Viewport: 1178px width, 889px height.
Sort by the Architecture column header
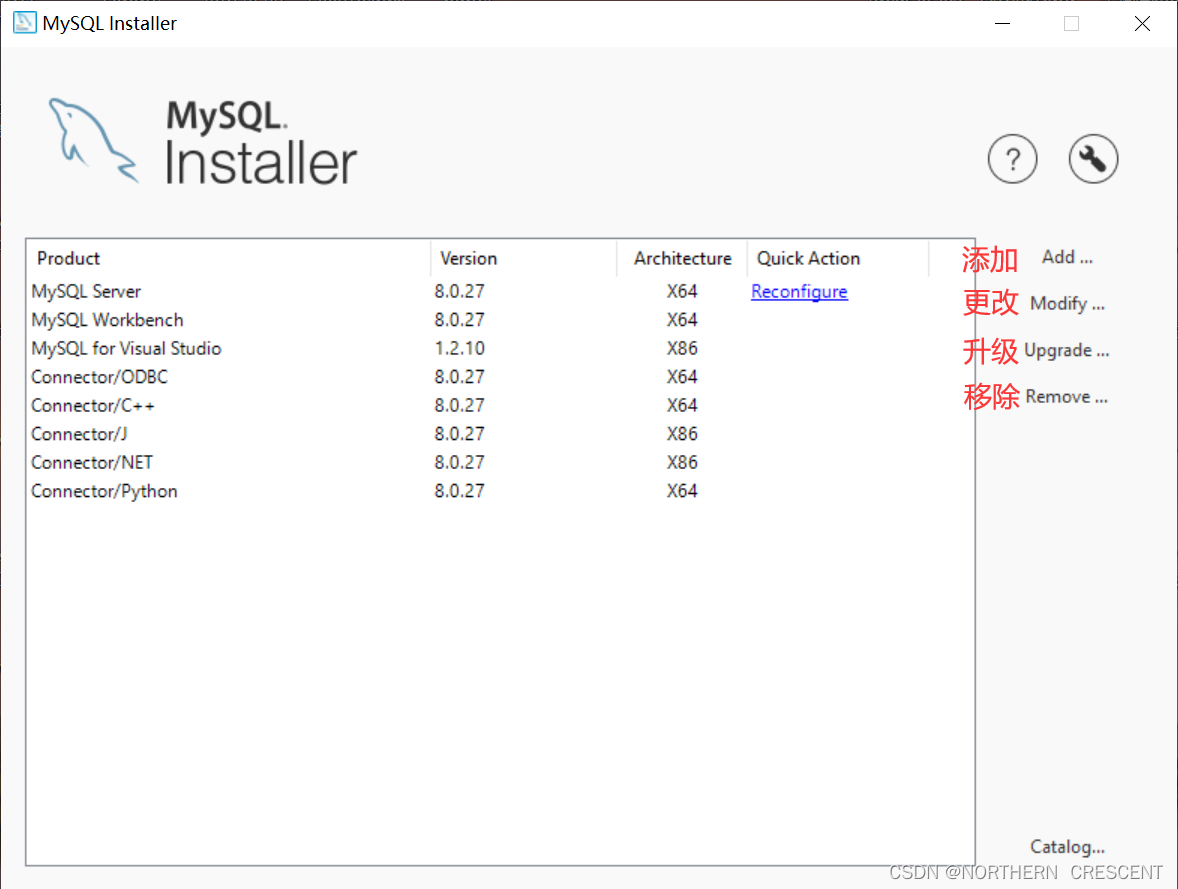pos(682,259)
